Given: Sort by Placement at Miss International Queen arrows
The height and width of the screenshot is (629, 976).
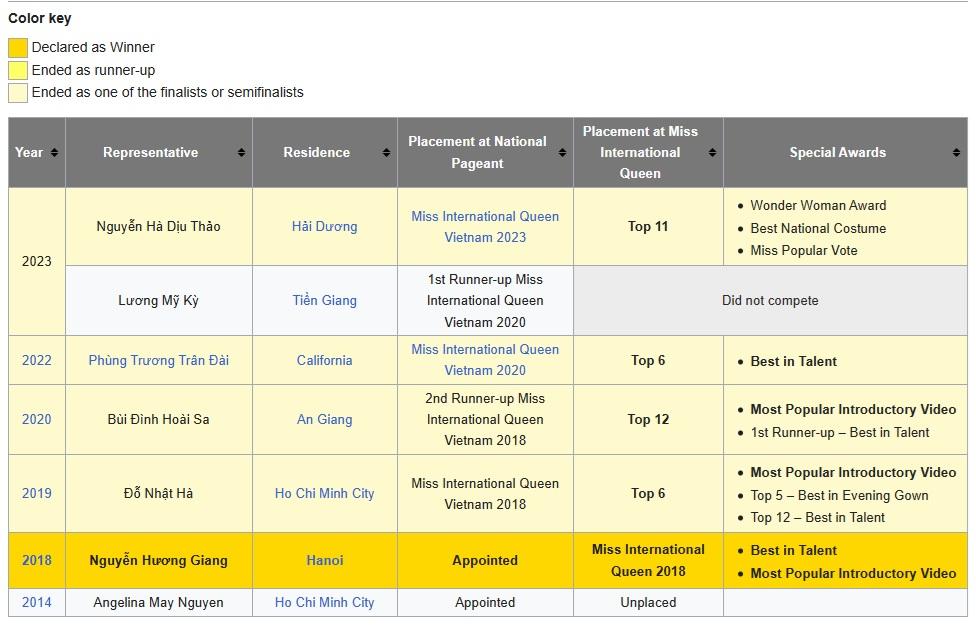Looking at the screenshot, I should 712,152.
